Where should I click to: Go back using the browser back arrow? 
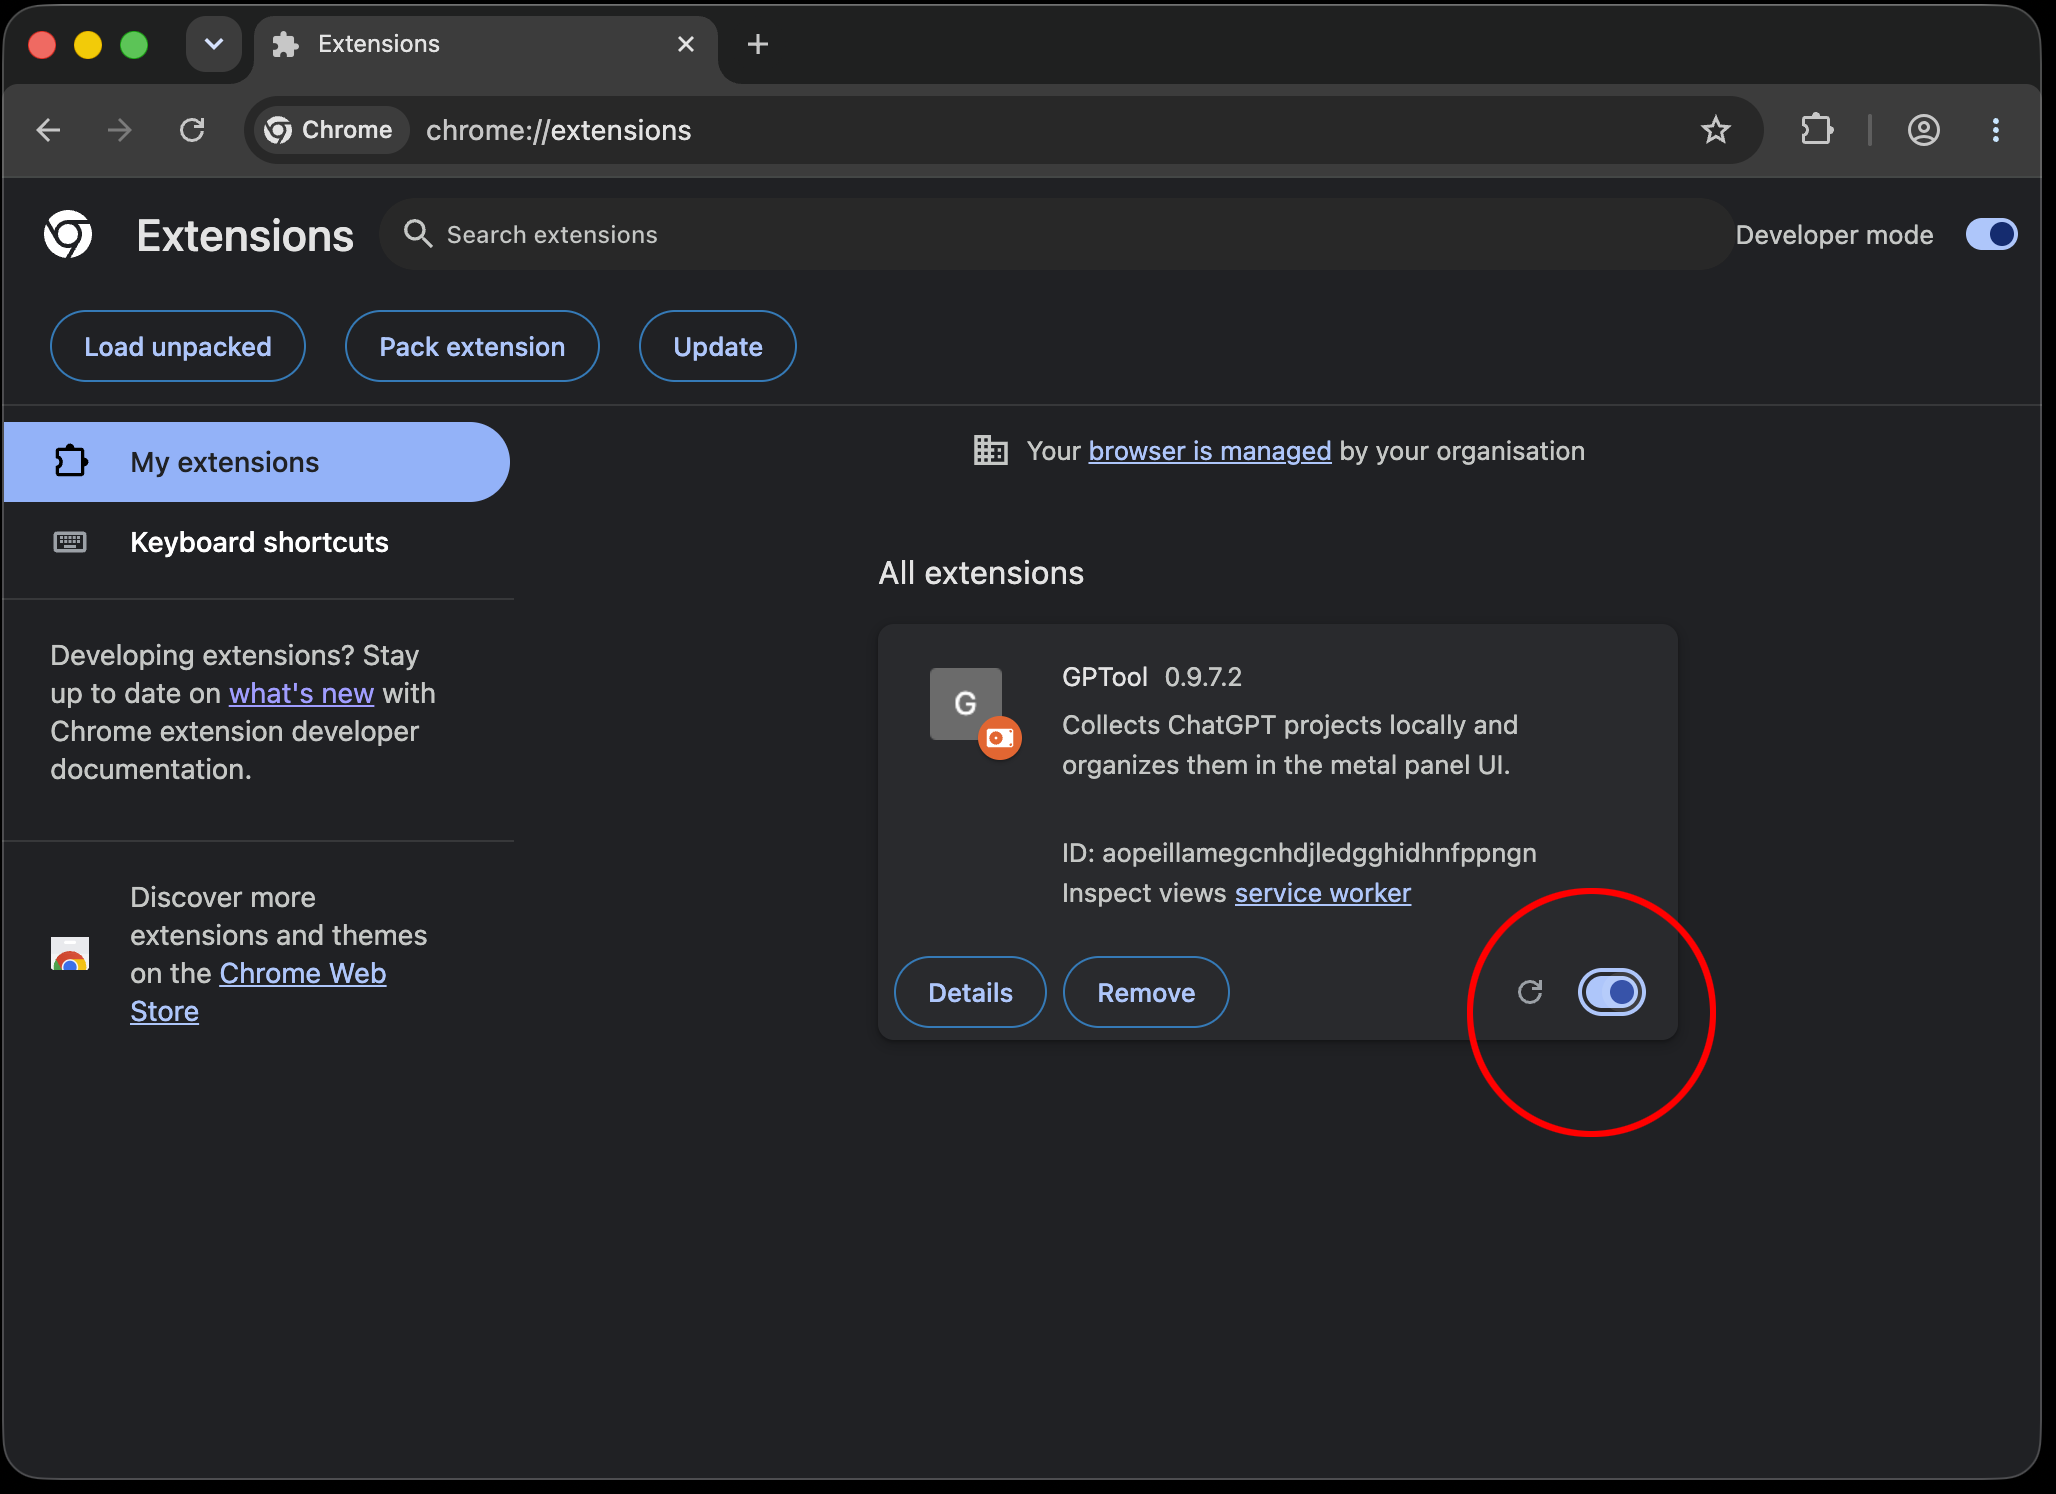point(48,130)
